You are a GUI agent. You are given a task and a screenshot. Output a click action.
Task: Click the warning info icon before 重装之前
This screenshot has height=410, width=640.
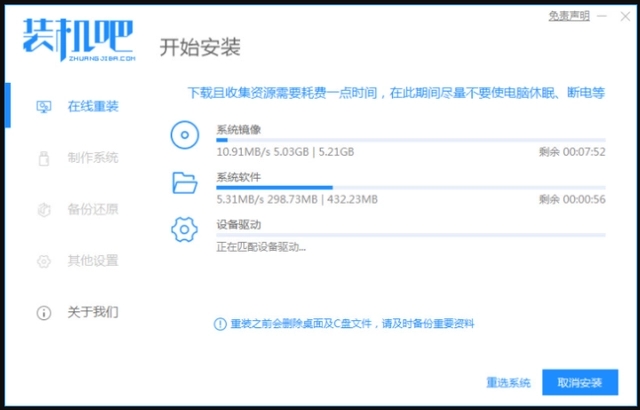point(220,324)
